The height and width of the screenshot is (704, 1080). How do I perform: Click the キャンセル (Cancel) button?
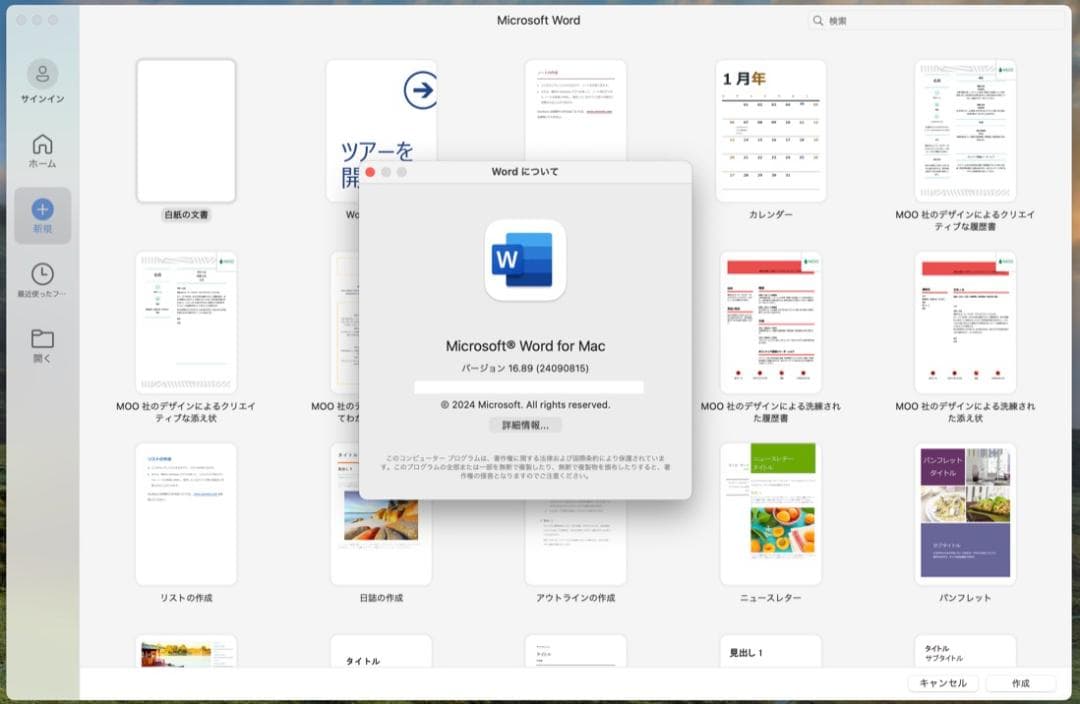[944, 683]
